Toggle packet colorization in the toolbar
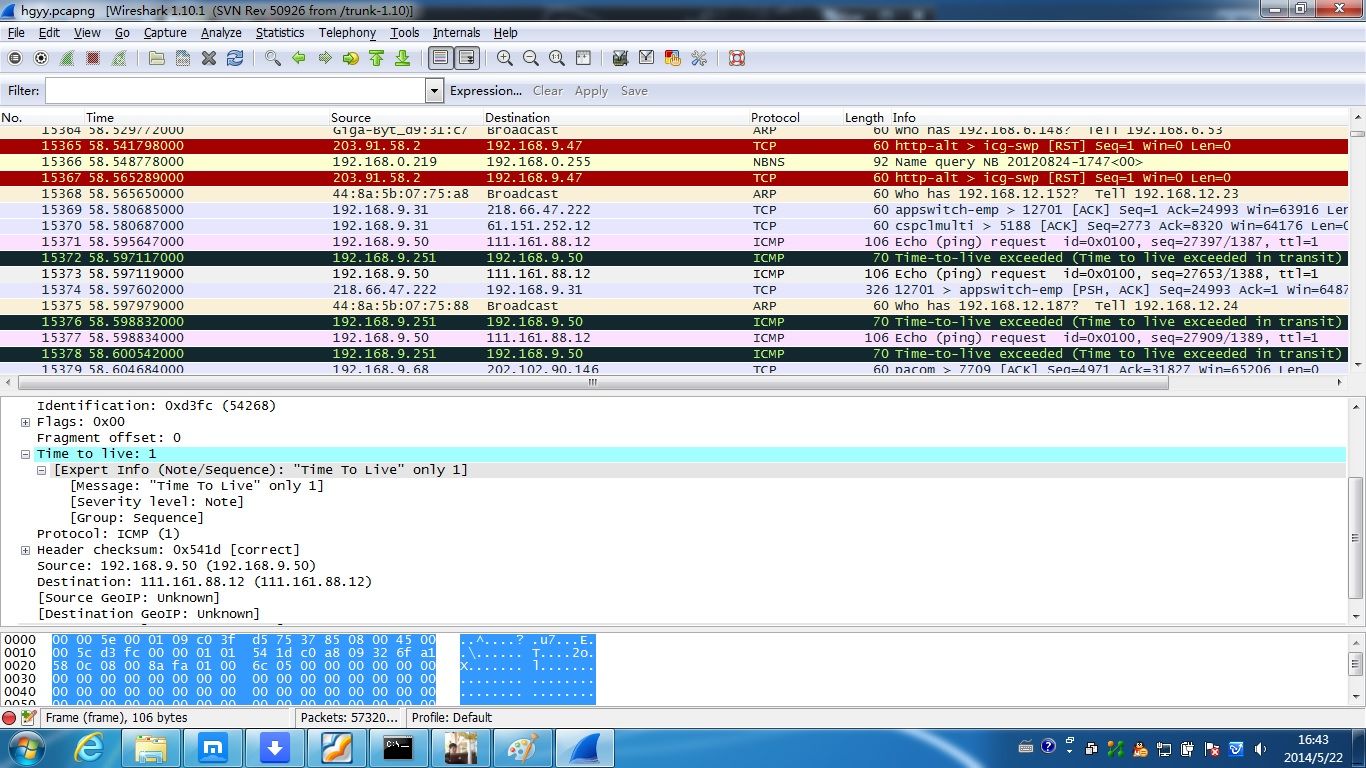 [x=440, y=59]
